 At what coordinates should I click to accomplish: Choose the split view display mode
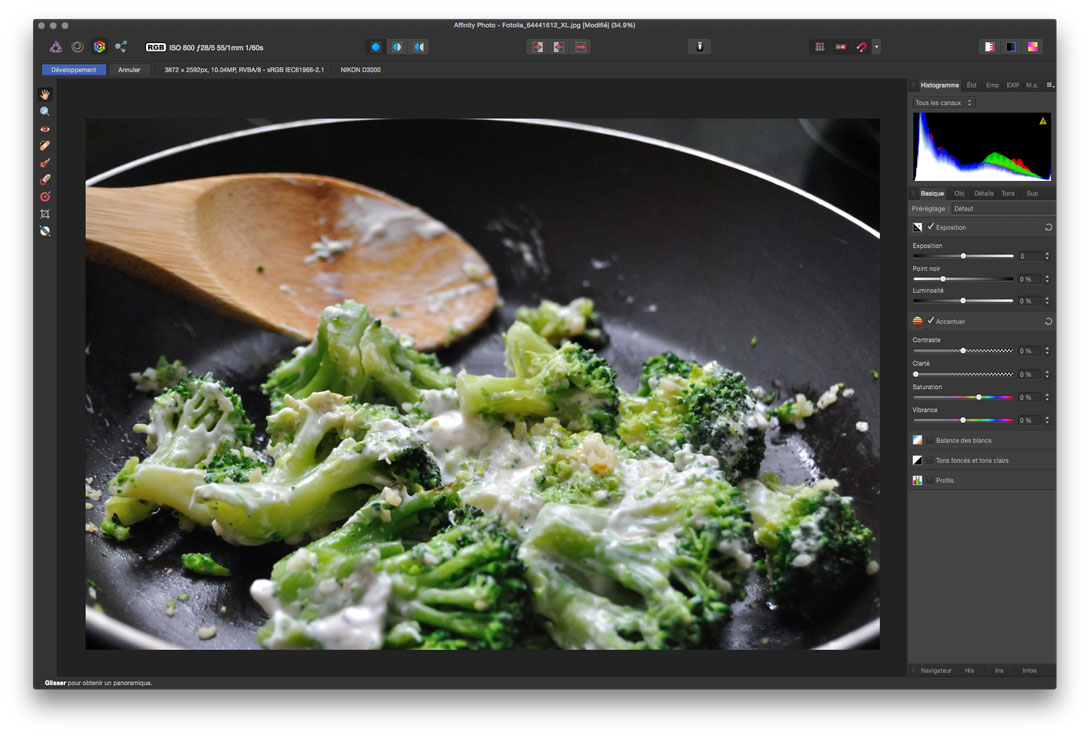tap(397, 47)
